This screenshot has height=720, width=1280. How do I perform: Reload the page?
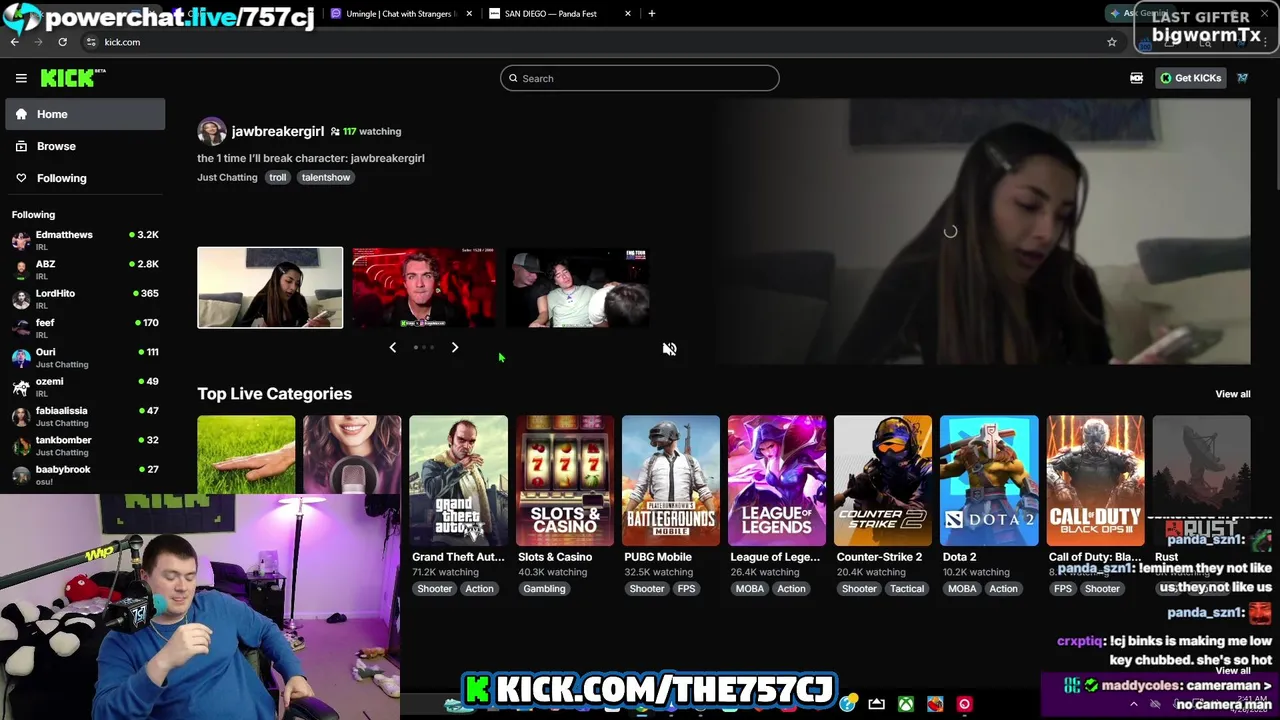coord(62,42)
